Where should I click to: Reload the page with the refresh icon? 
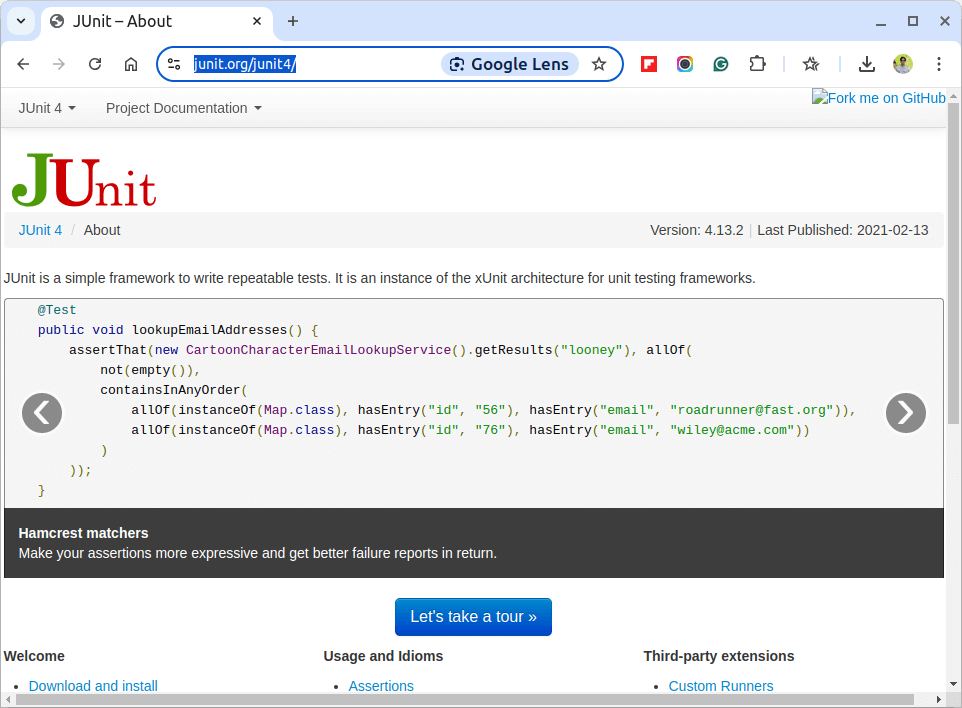(x=94, y=64)
